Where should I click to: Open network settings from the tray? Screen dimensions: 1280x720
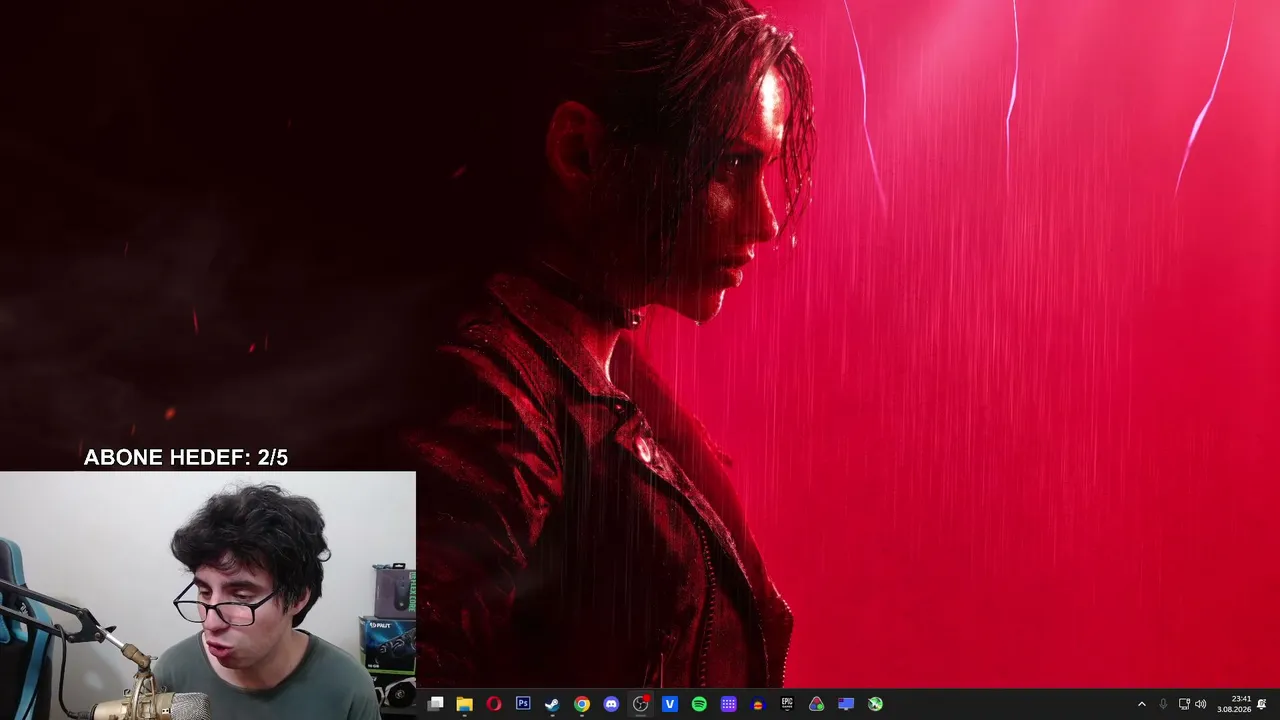pyautogui.click(x=1184, y=704)
